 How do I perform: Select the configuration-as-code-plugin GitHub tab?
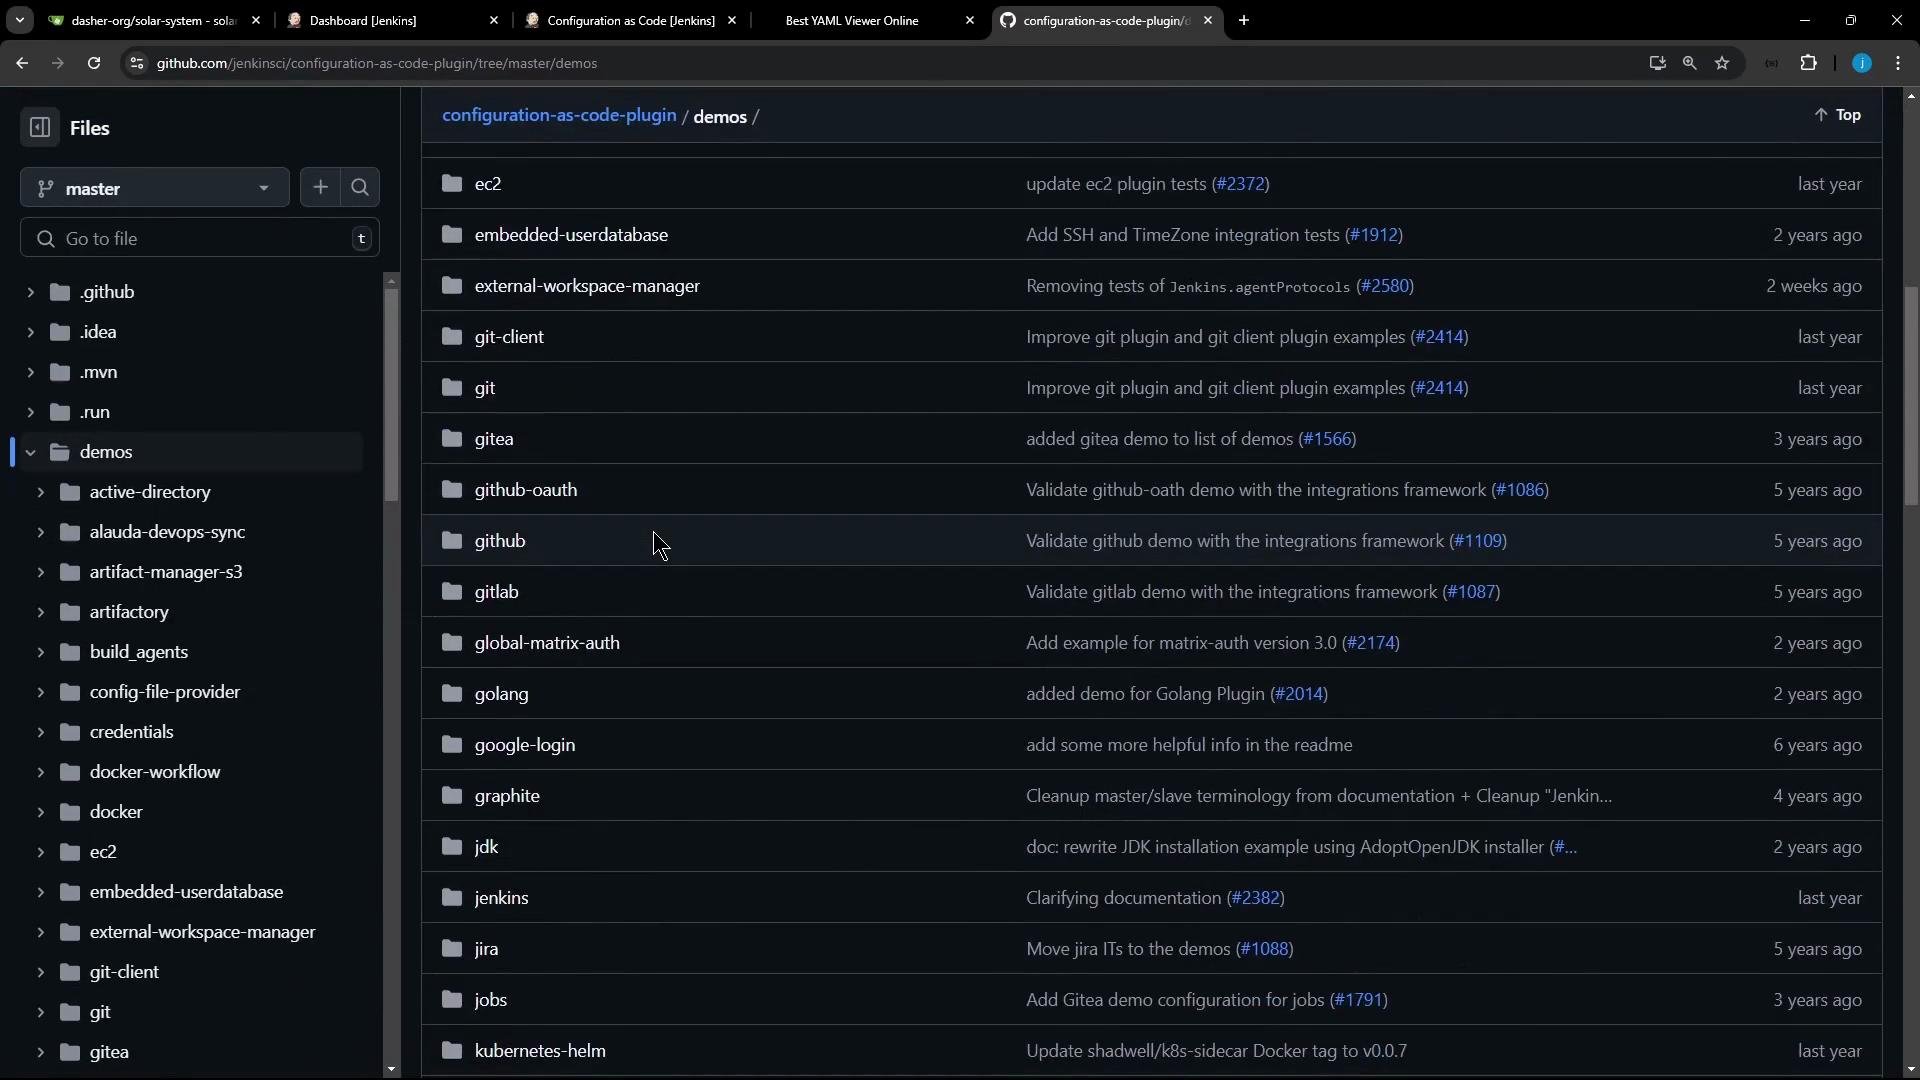pyautogui.click(x=1107, y=20)
